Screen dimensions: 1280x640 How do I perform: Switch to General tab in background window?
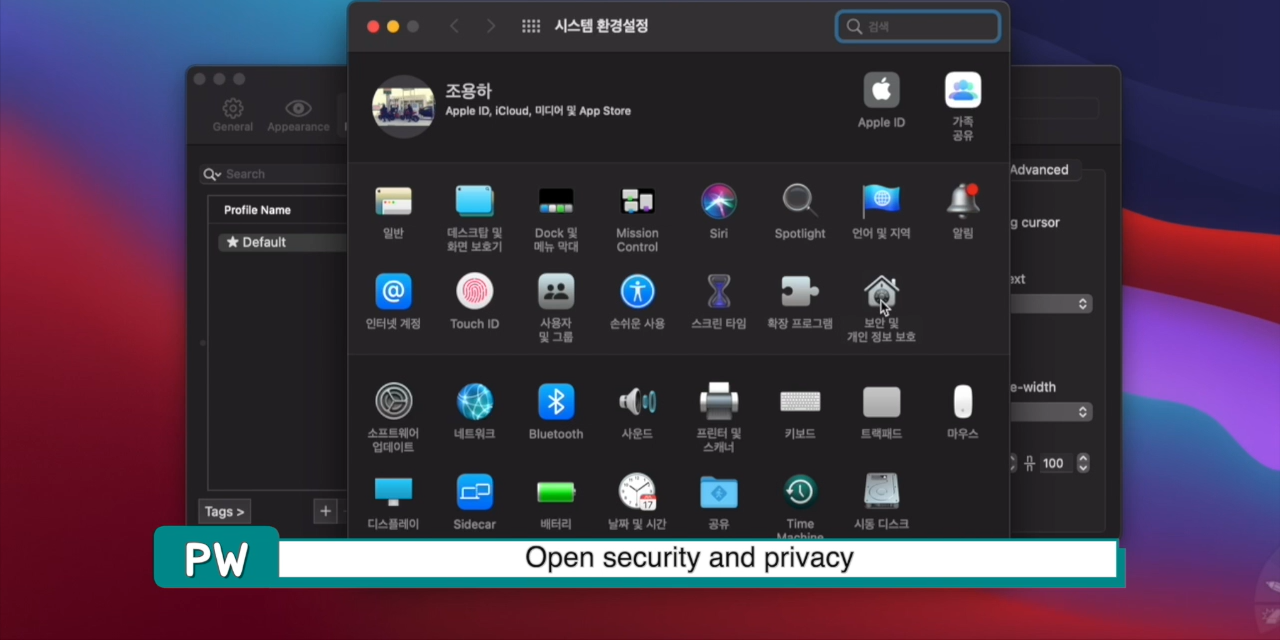233,115
